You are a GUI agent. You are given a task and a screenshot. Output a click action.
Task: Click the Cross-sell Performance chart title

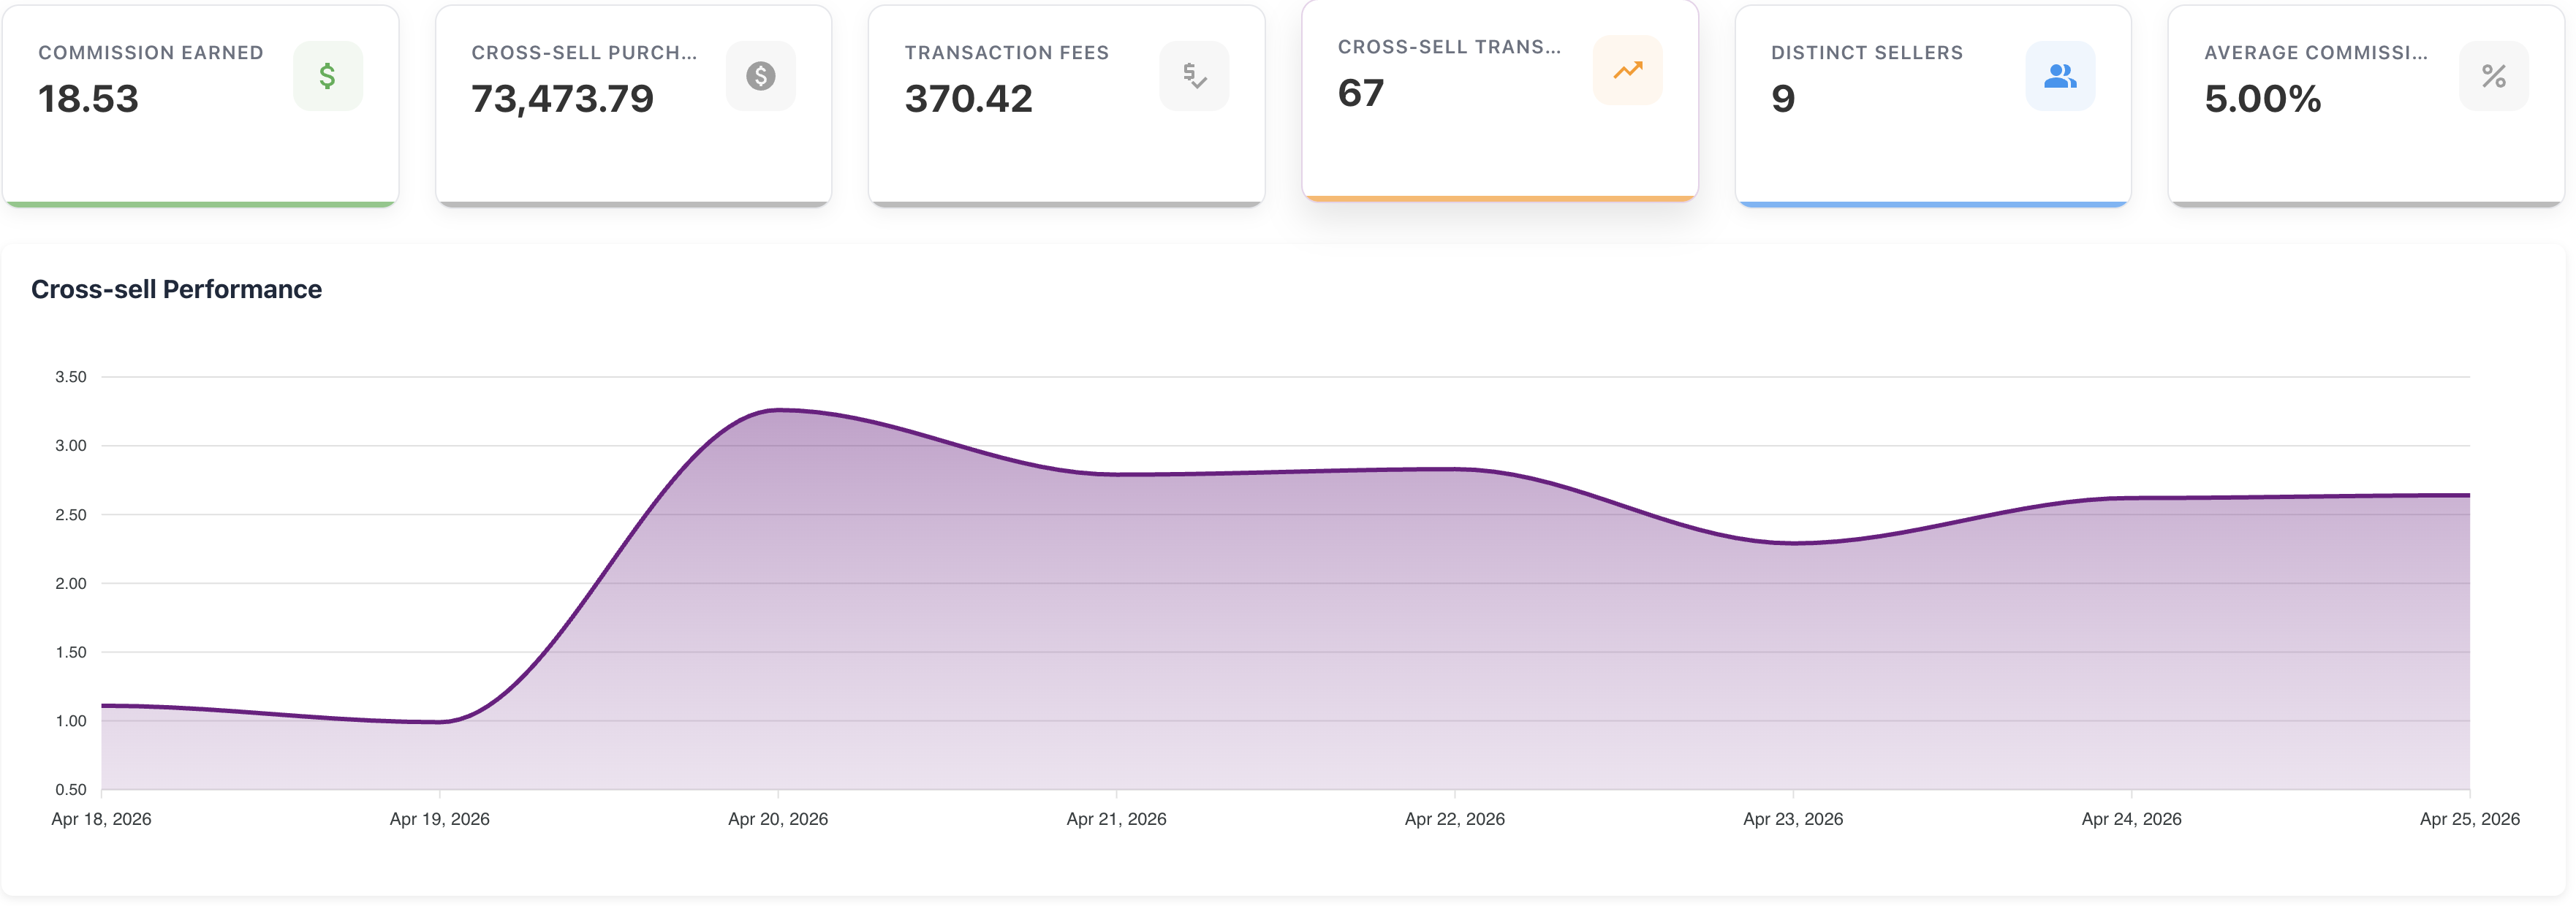click(176, 289)
